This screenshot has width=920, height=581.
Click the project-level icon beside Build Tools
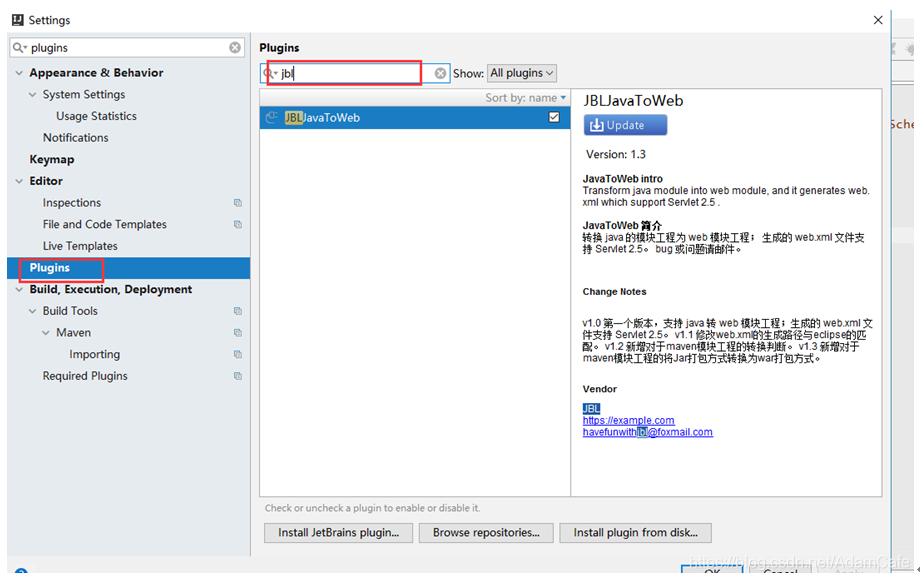[238, 311]
